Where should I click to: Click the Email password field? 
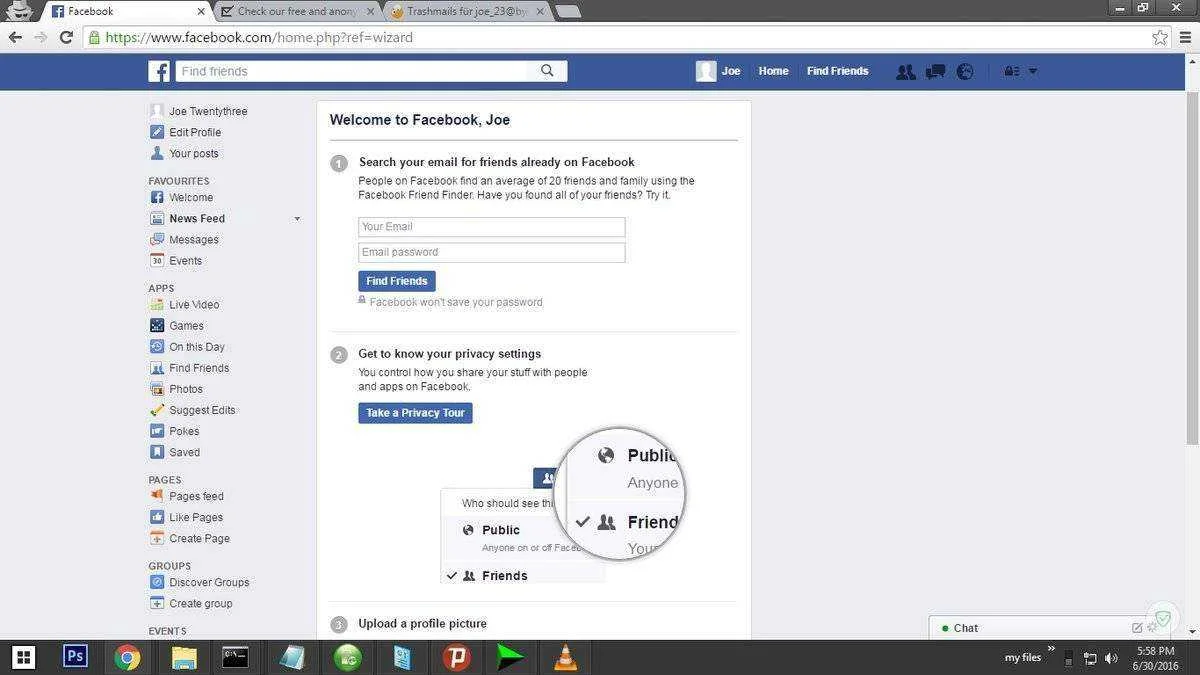click(x=492, y=252)
